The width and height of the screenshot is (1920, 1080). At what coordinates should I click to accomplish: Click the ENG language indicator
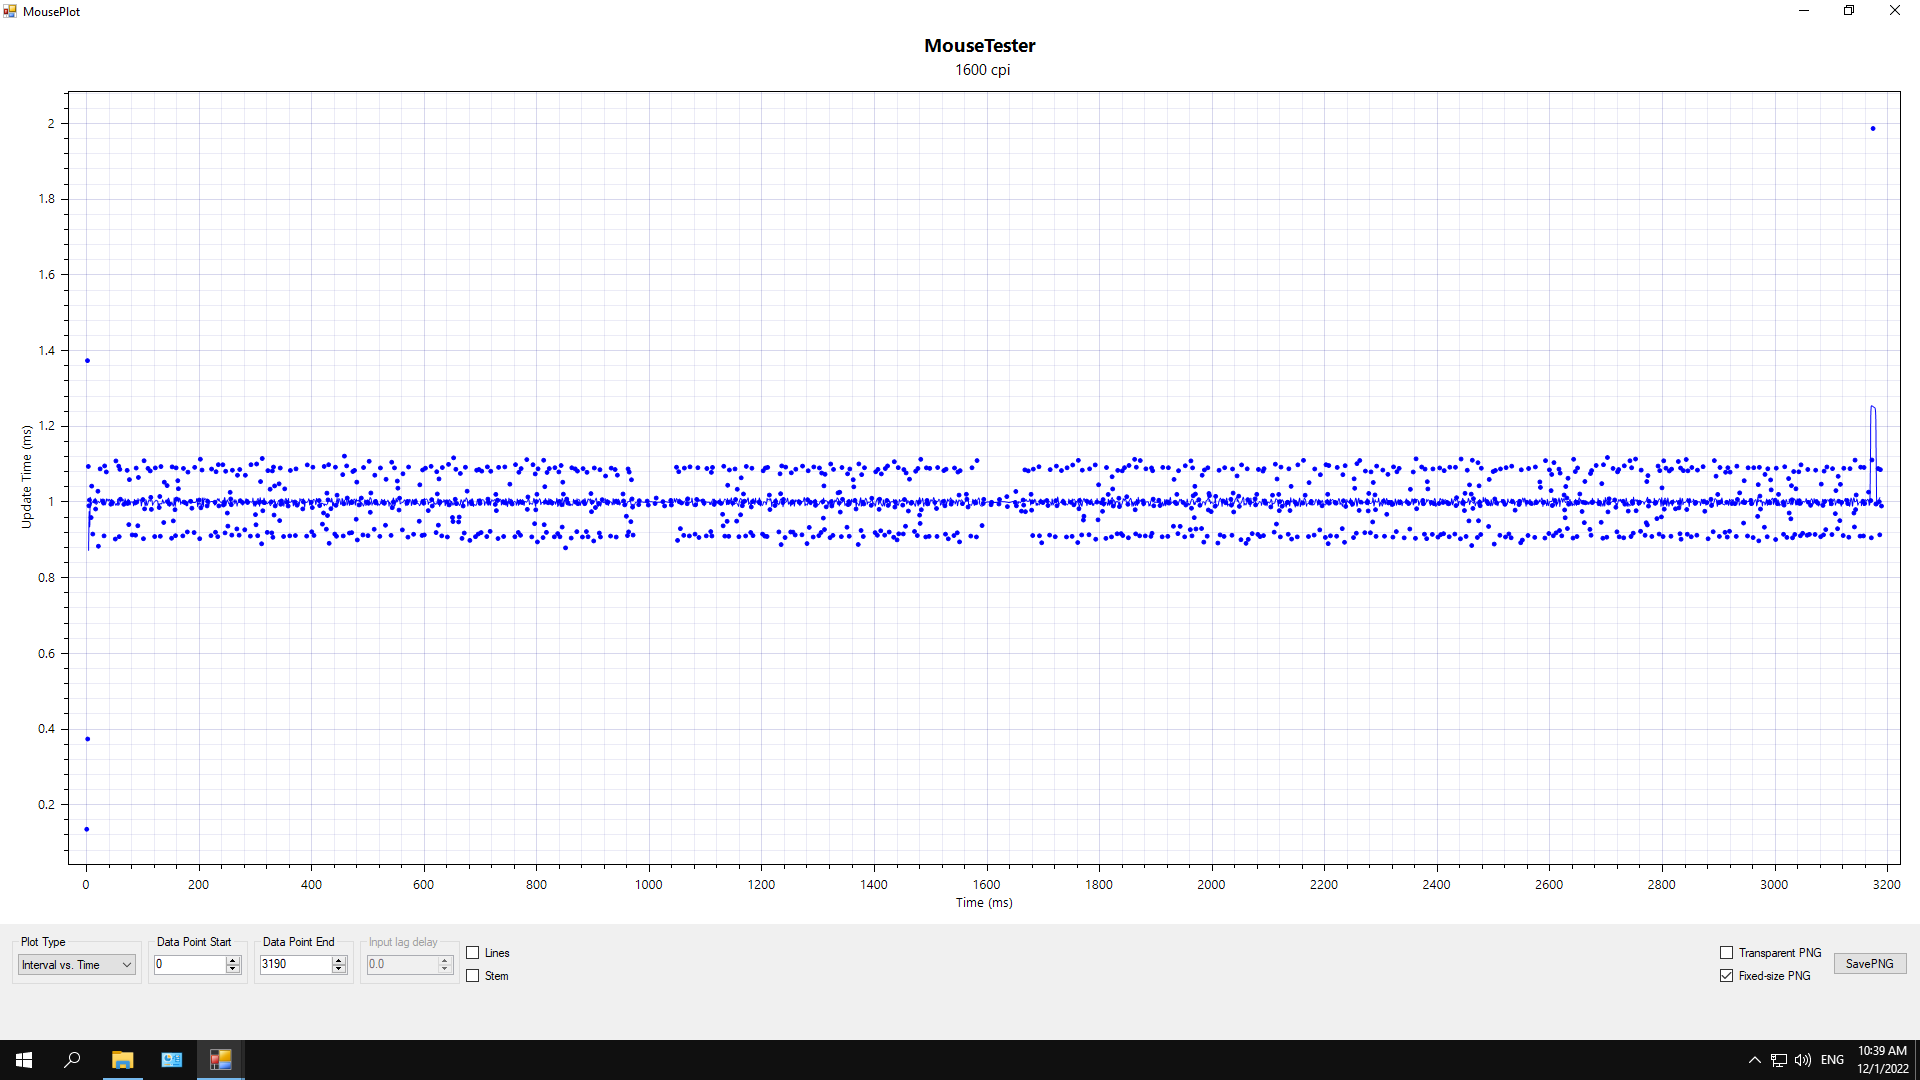pyautogui.click(x=1832, y=1060)
